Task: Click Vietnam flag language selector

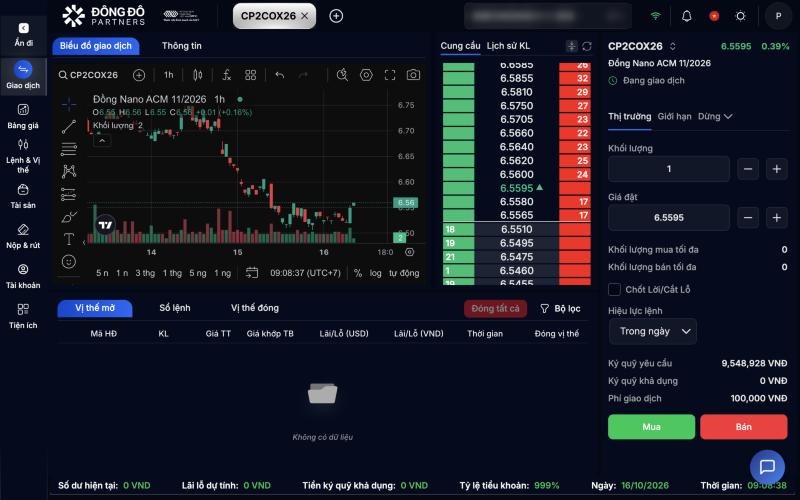Action: (714, 16)
